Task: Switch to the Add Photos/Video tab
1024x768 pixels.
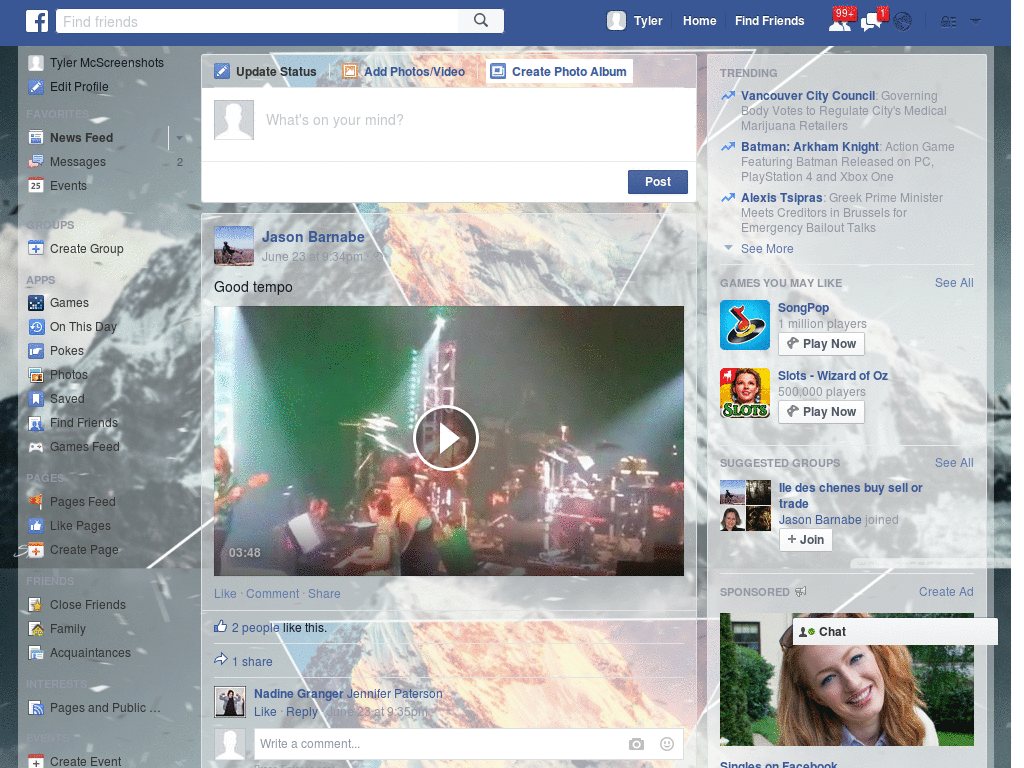Action: point(405,71)
